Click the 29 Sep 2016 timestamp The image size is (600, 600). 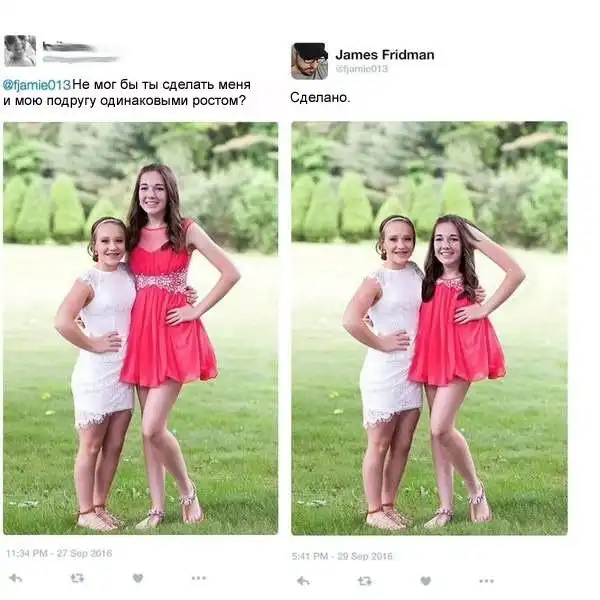[x=342, y=556]
